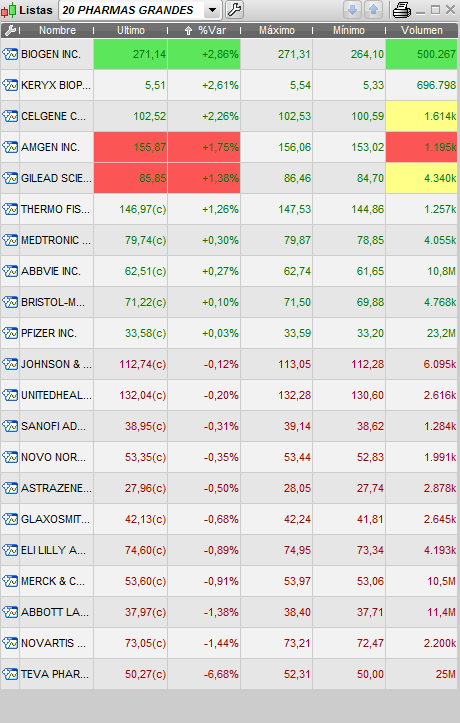Sort by Mínimo column header
Viewport: 460px width, 723px height.
(349, 30)
